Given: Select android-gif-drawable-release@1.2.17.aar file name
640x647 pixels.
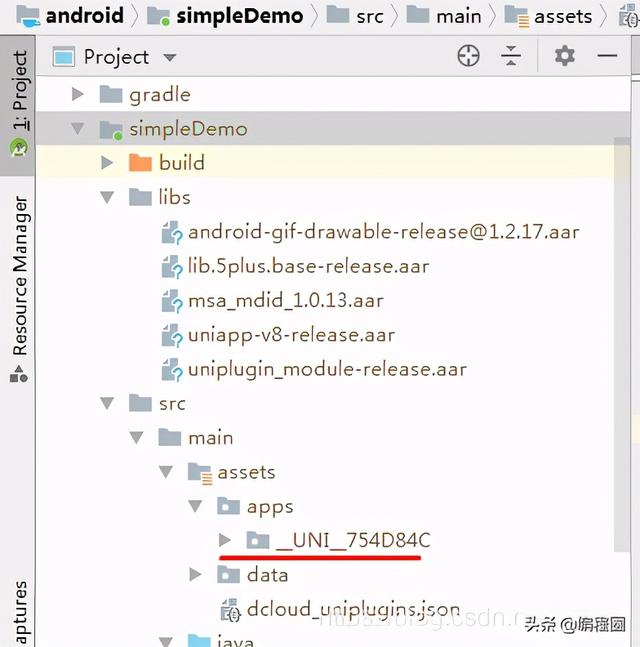Looking at the screenshot, I should [x=384, y=232].
